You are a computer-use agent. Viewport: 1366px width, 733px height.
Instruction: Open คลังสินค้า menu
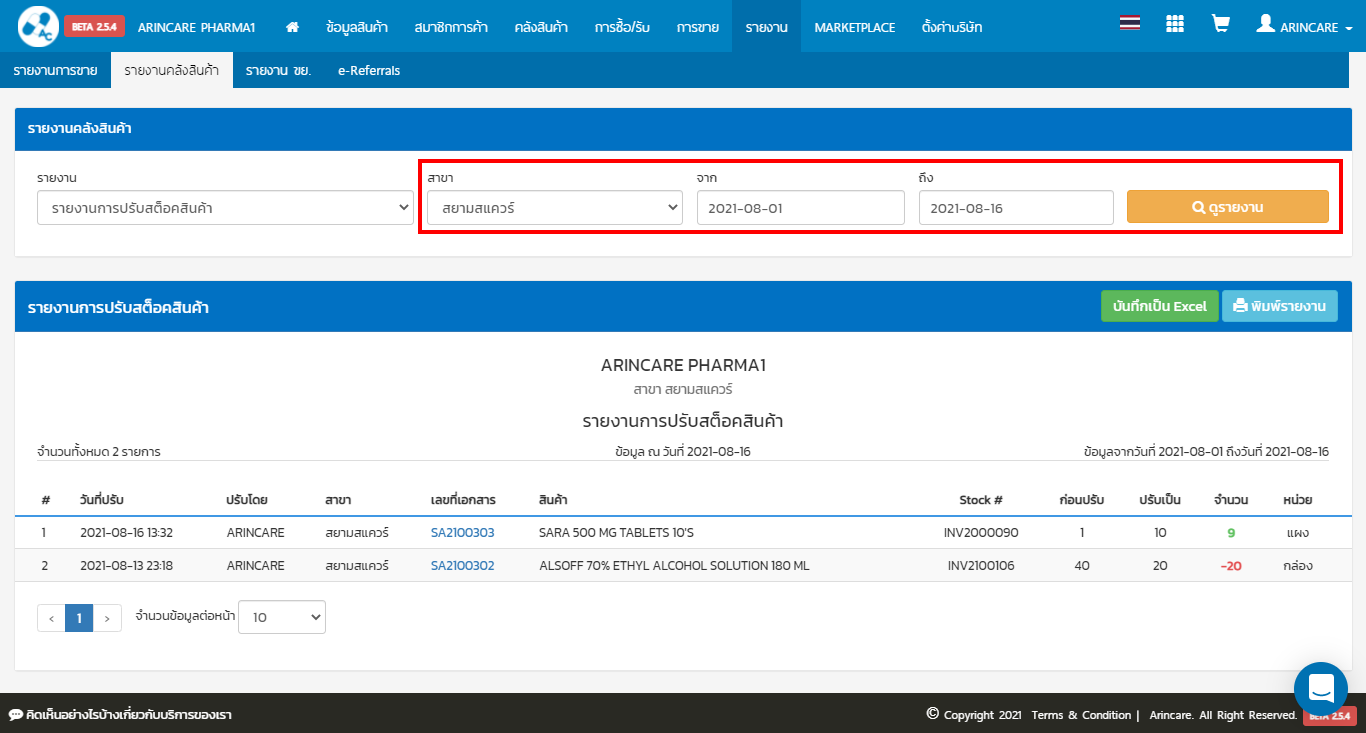click(x=541, y=27)
